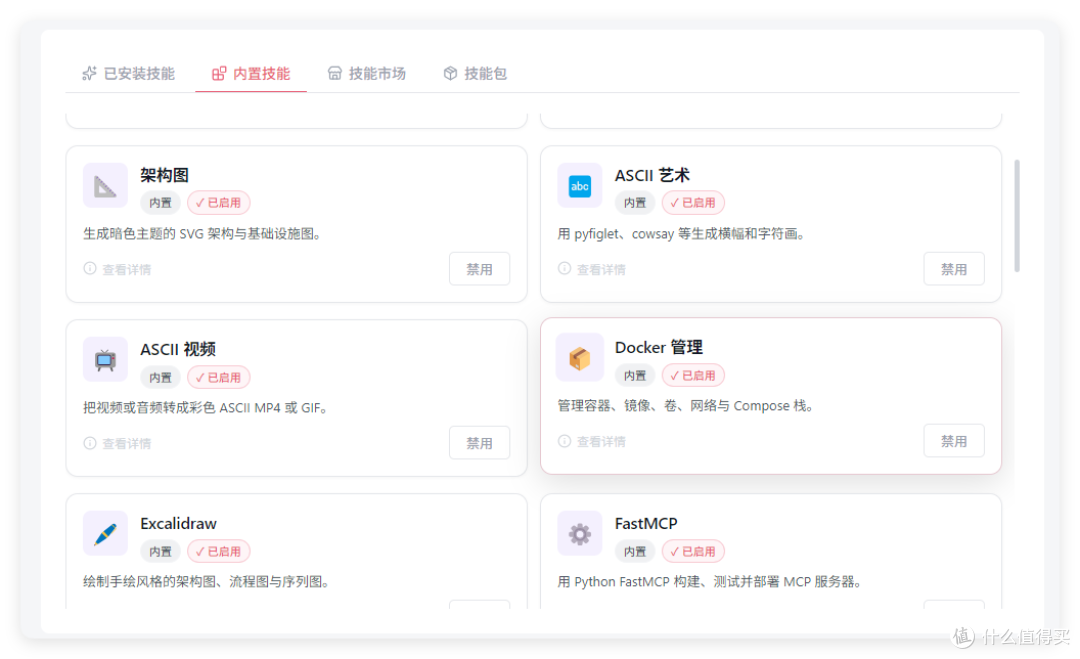This screenshot has width=1080, height=659.
Task: Click description 用 Python FastMCP 构建、测试并部署 MCP 服务器
Action: (710, 582)
